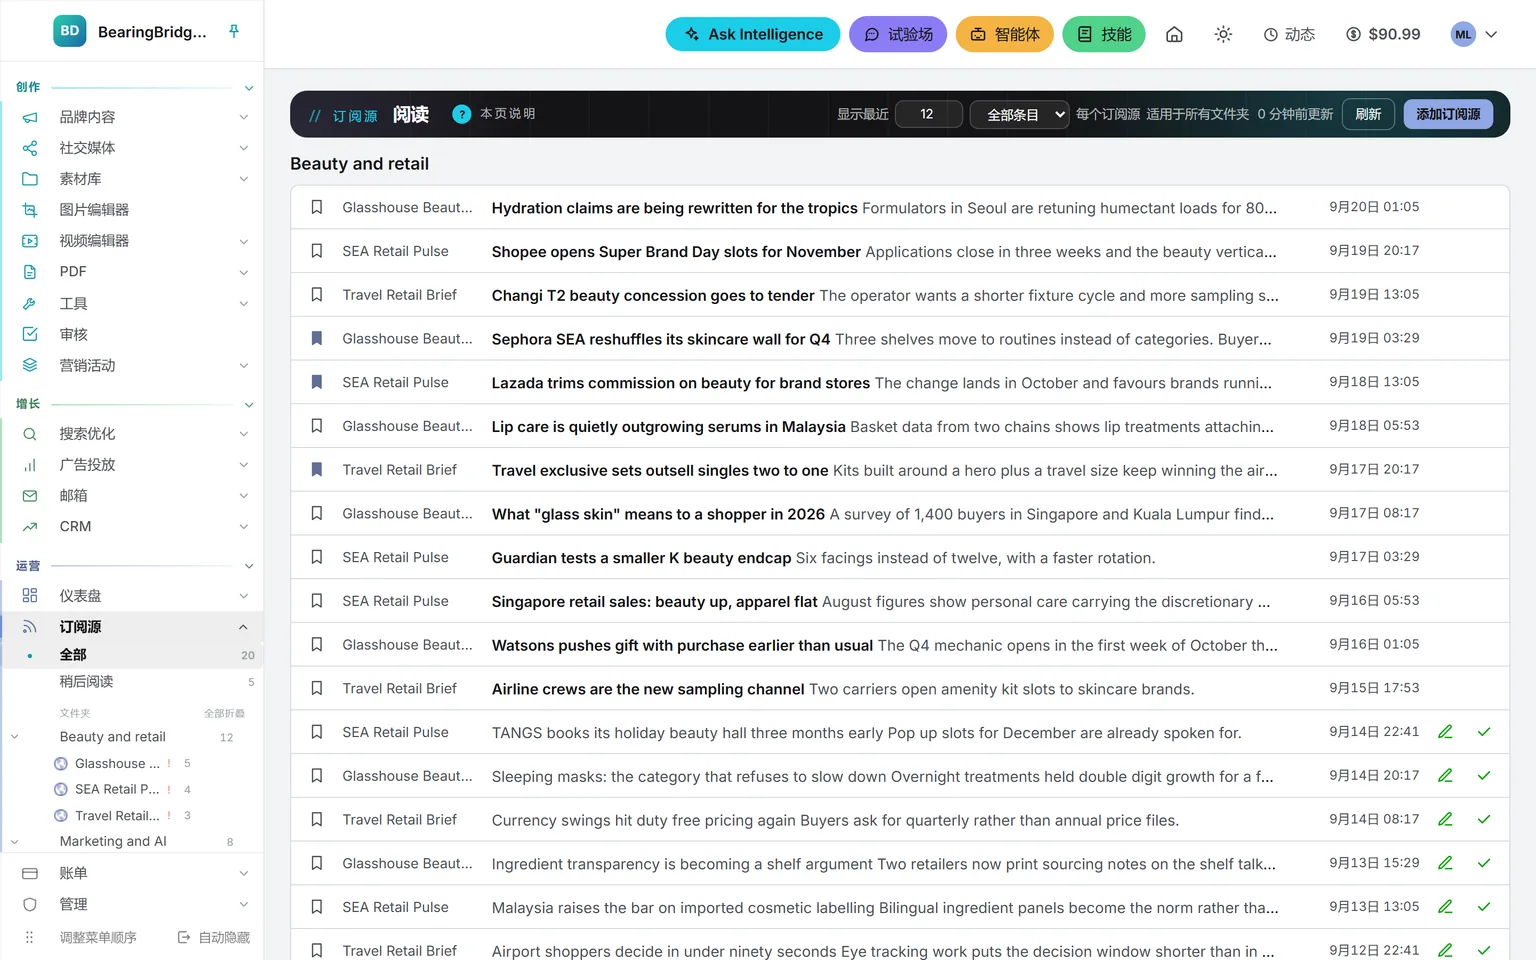Viewport: 1536px width, 960px height.
Task: Open the 试验场 playground tab
Action: [x=898, y=34]
